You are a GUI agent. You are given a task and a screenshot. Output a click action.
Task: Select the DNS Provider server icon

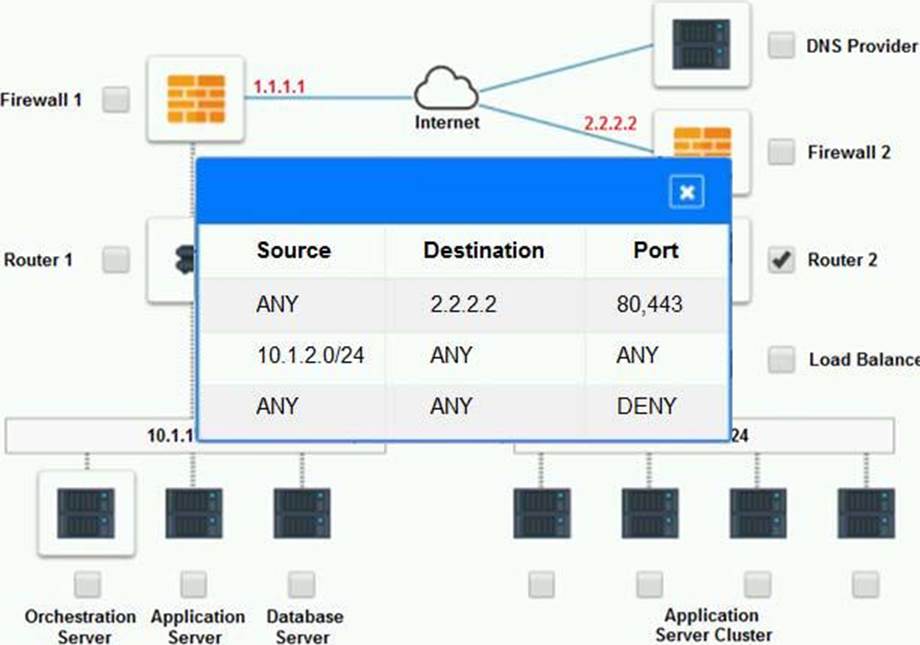(x=700, y=44)
